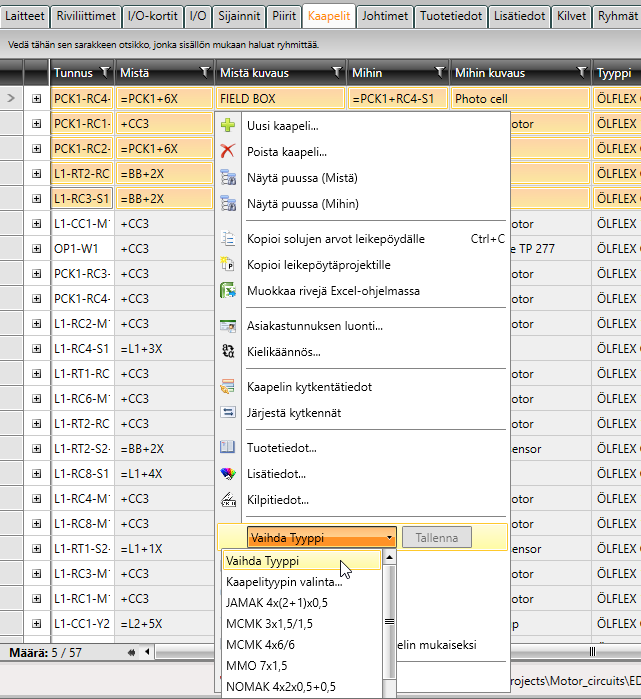Switch to the Johtimet tab
This screenshot has width=641, height=699.
[385, 17]
